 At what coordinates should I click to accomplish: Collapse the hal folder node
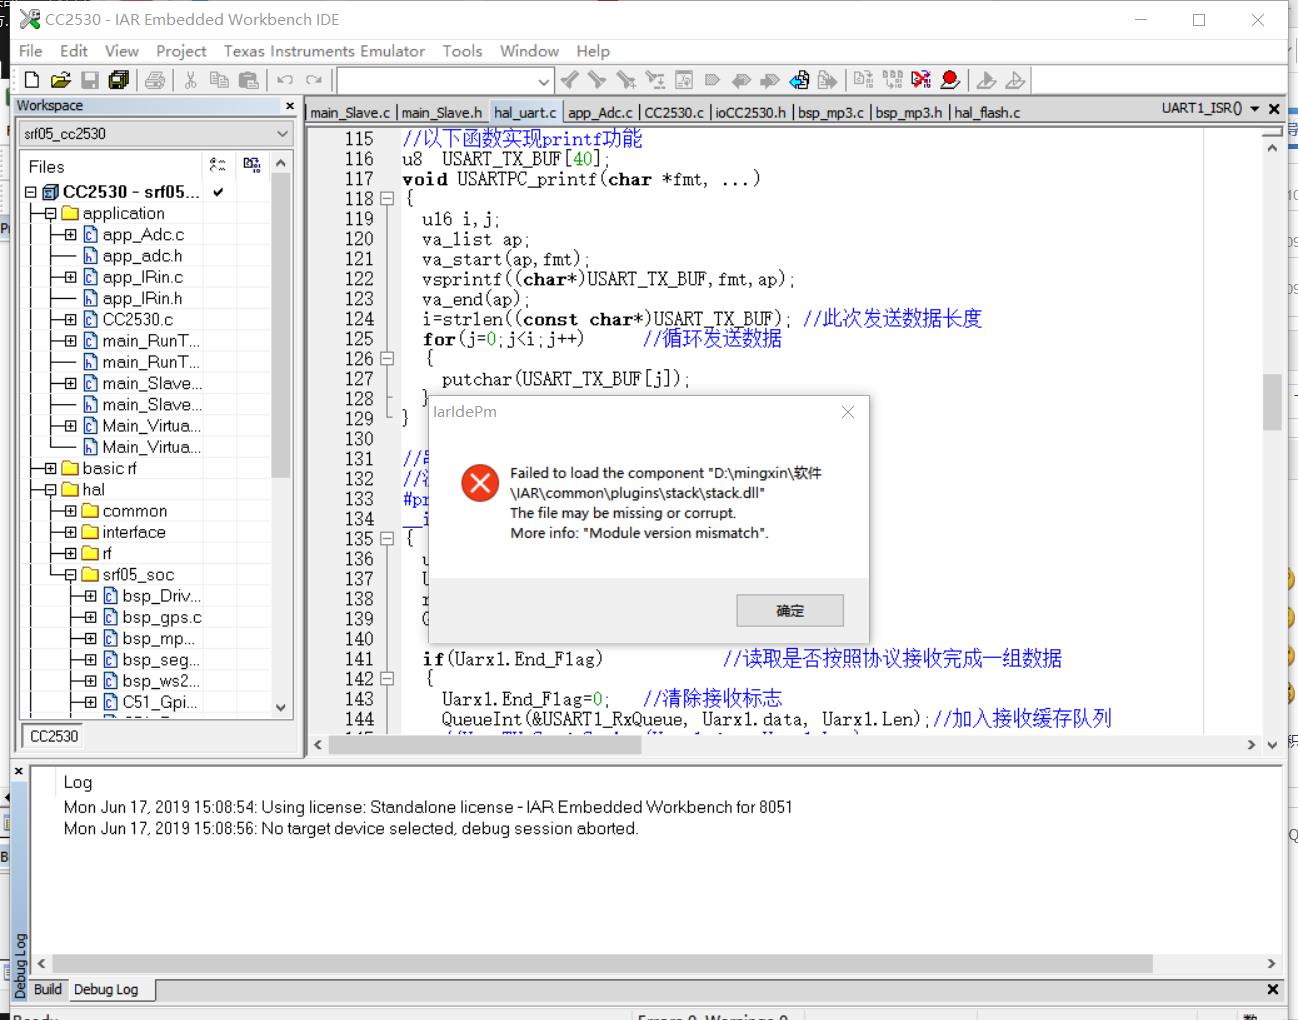50,490
